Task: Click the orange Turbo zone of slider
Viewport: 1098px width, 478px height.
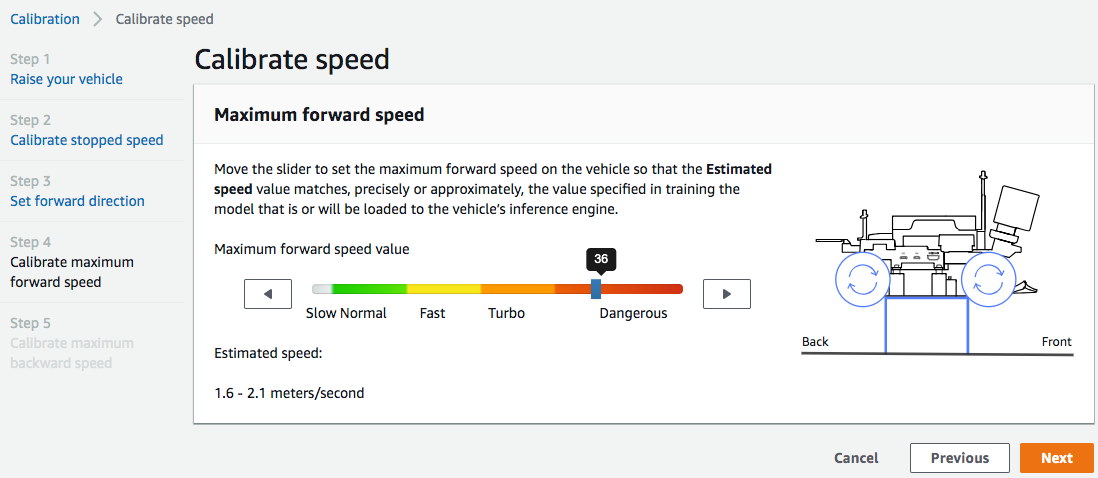Action: (x=517, y=289)
